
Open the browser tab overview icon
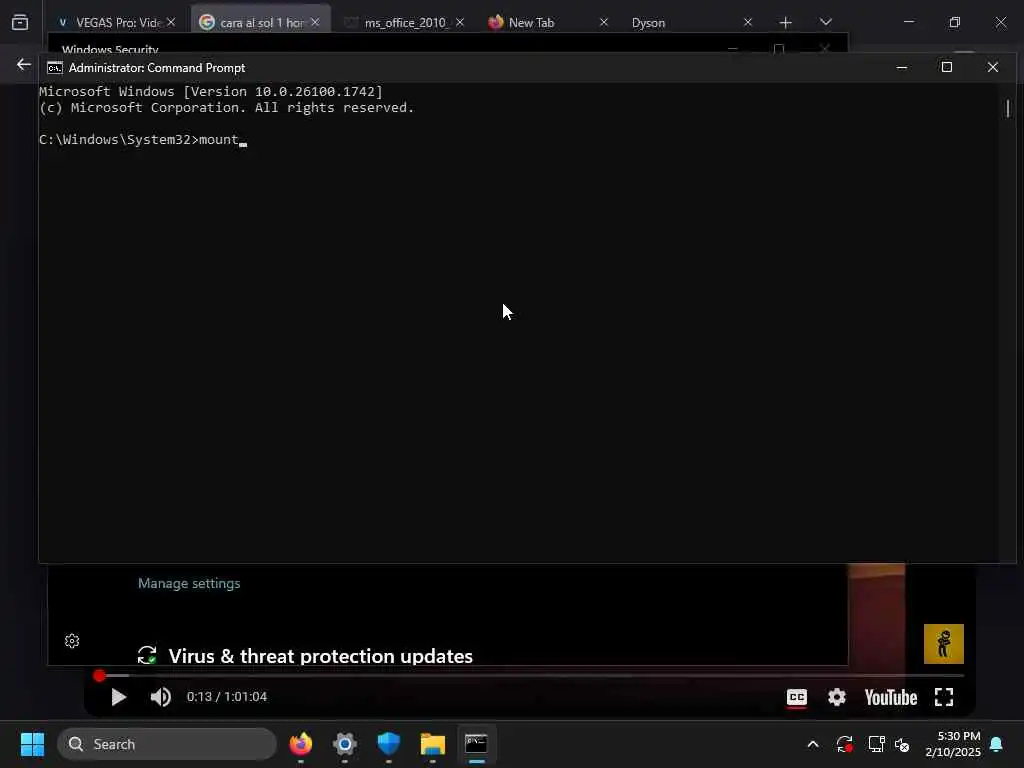tap(20, 22)
